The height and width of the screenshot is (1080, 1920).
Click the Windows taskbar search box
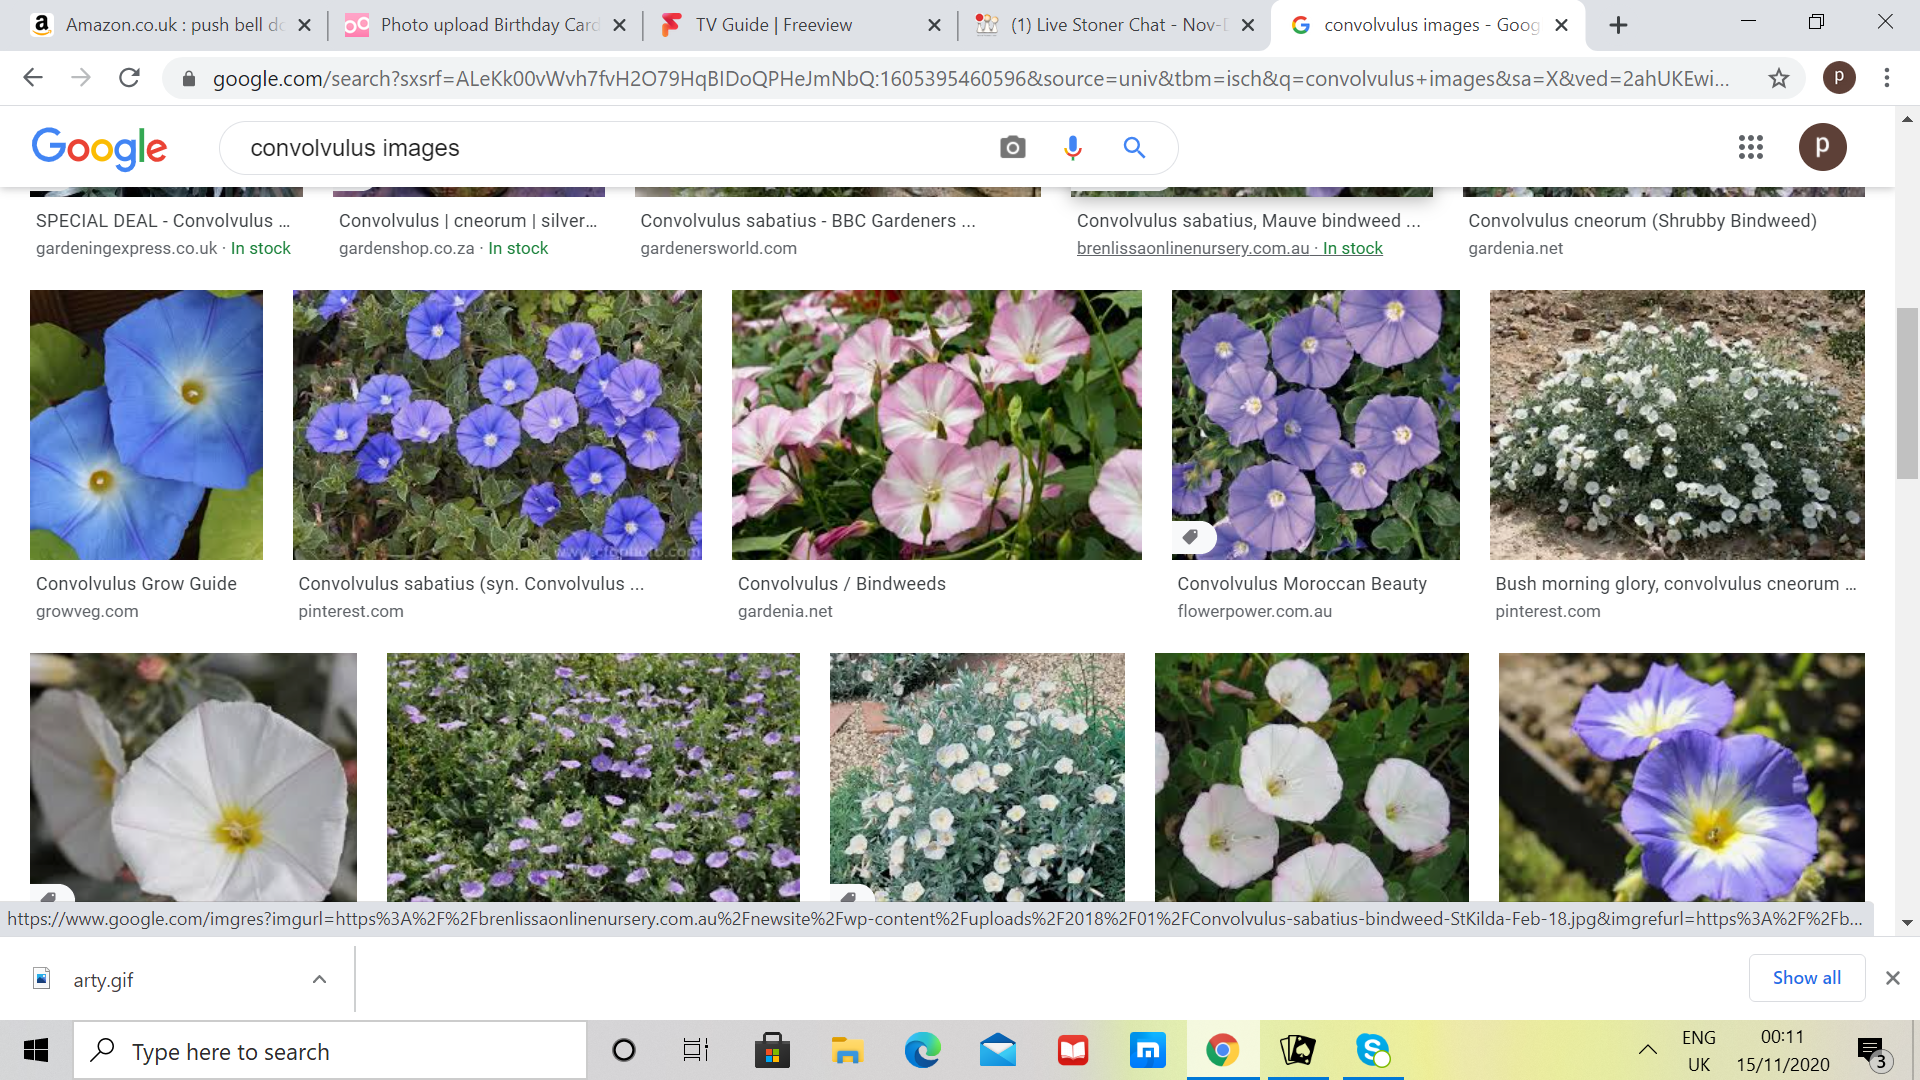click(330, 1051)
